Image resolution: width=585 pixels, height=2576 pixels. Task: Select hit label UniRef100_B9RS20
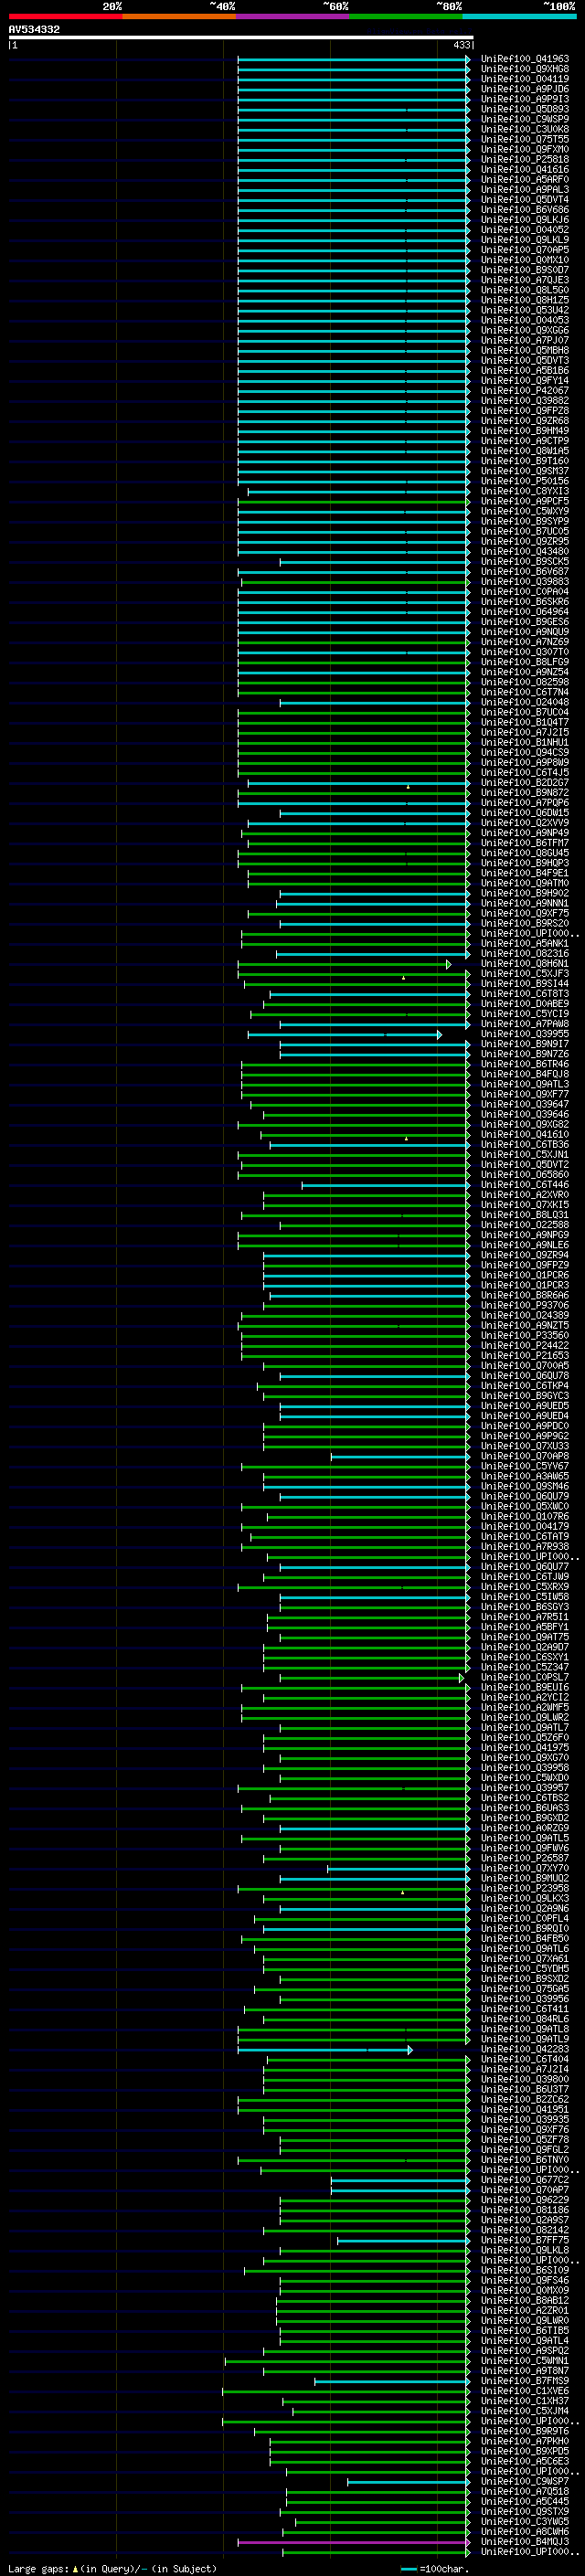point(525,923)
